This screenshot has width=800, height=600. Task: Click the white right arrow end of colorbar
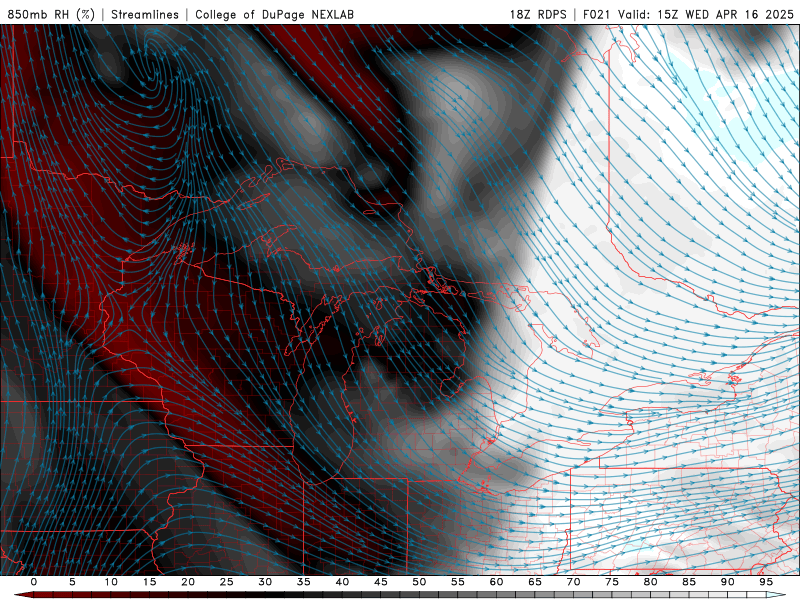[776, 595]
